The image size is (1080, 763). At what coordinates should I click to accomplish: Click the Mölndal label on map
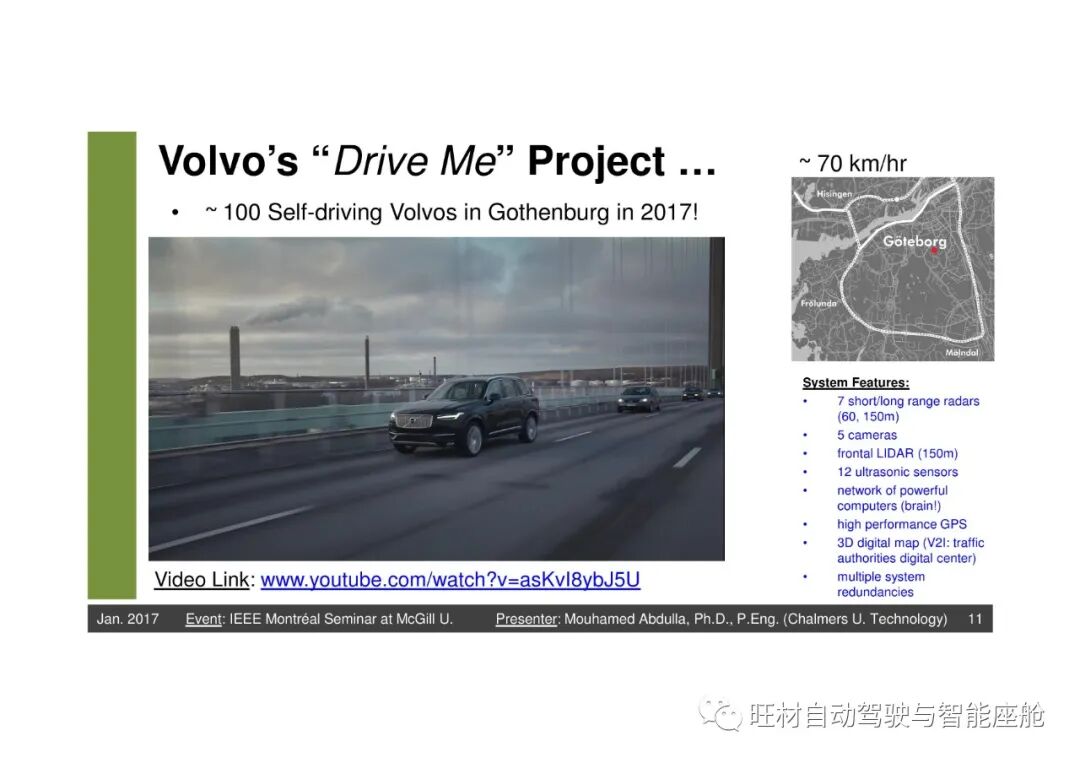[961, 353]
